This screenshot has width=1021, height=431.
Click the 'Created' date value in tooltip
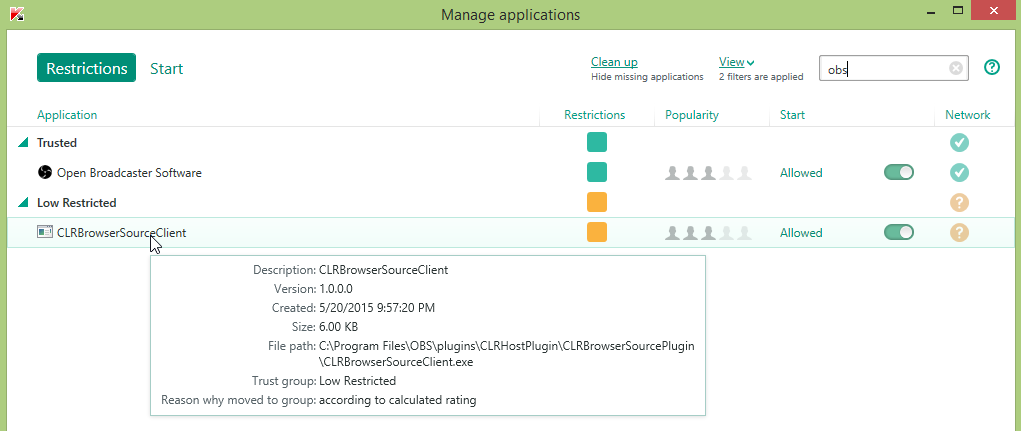click(x=377, y=307)
